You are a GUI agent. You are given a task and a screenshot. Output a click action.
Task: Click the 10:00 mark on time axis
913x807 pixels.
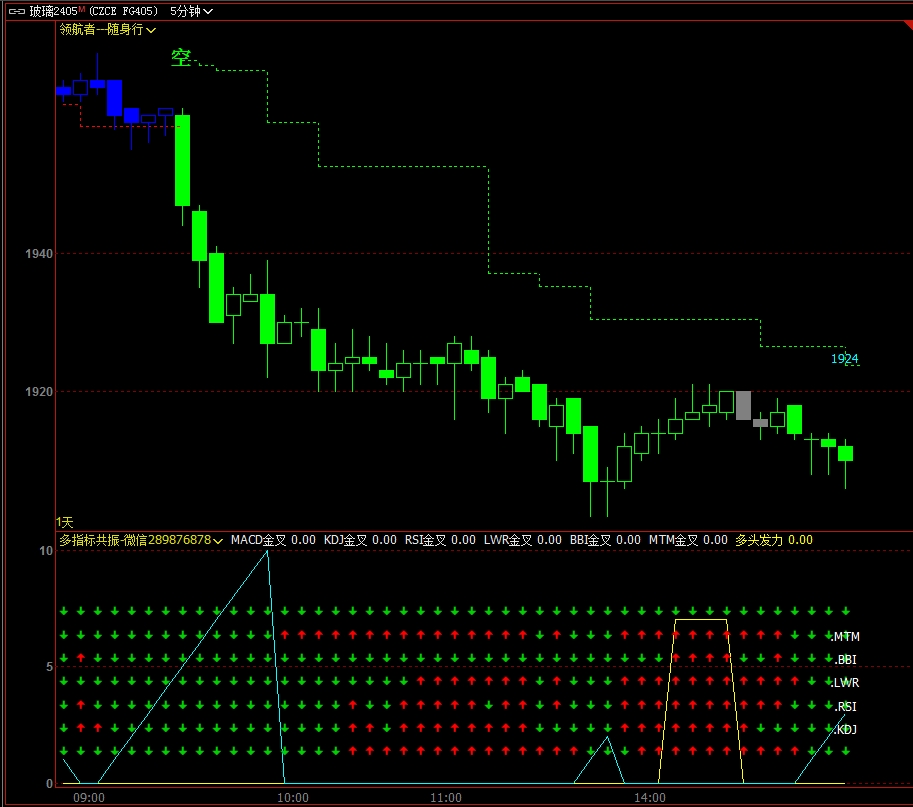[x=292, y=797]
